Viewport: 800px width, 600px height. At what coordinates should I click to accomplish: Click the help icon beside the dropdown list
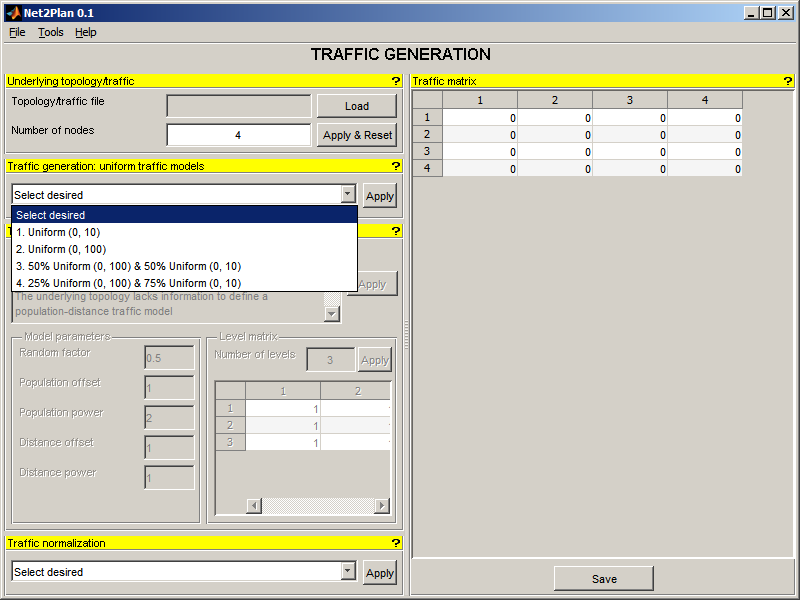pos(395,231)
